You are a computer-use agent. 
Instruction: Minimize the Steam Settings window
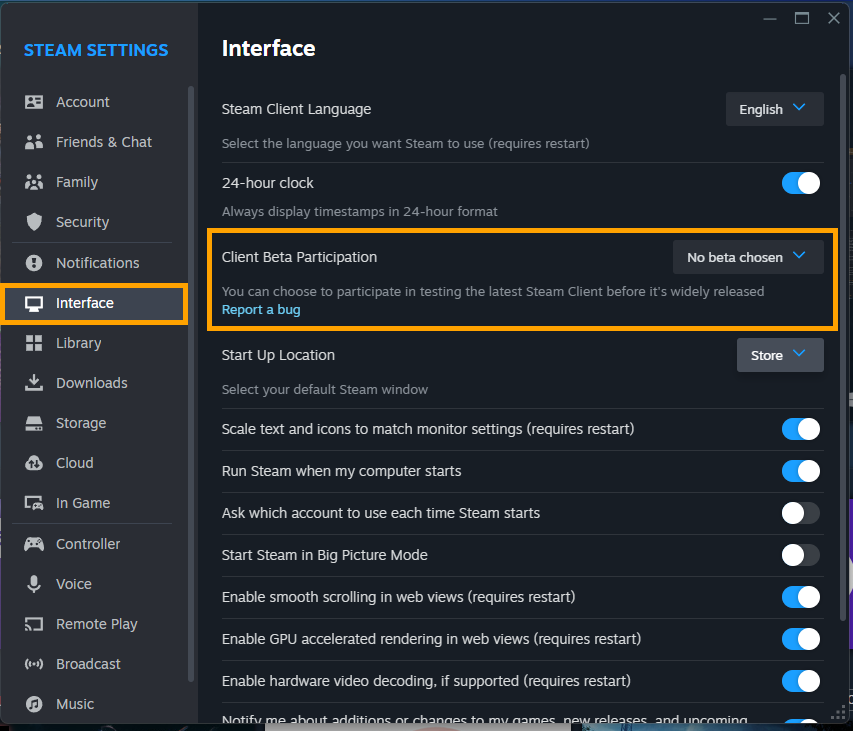[x=770, y=18]
